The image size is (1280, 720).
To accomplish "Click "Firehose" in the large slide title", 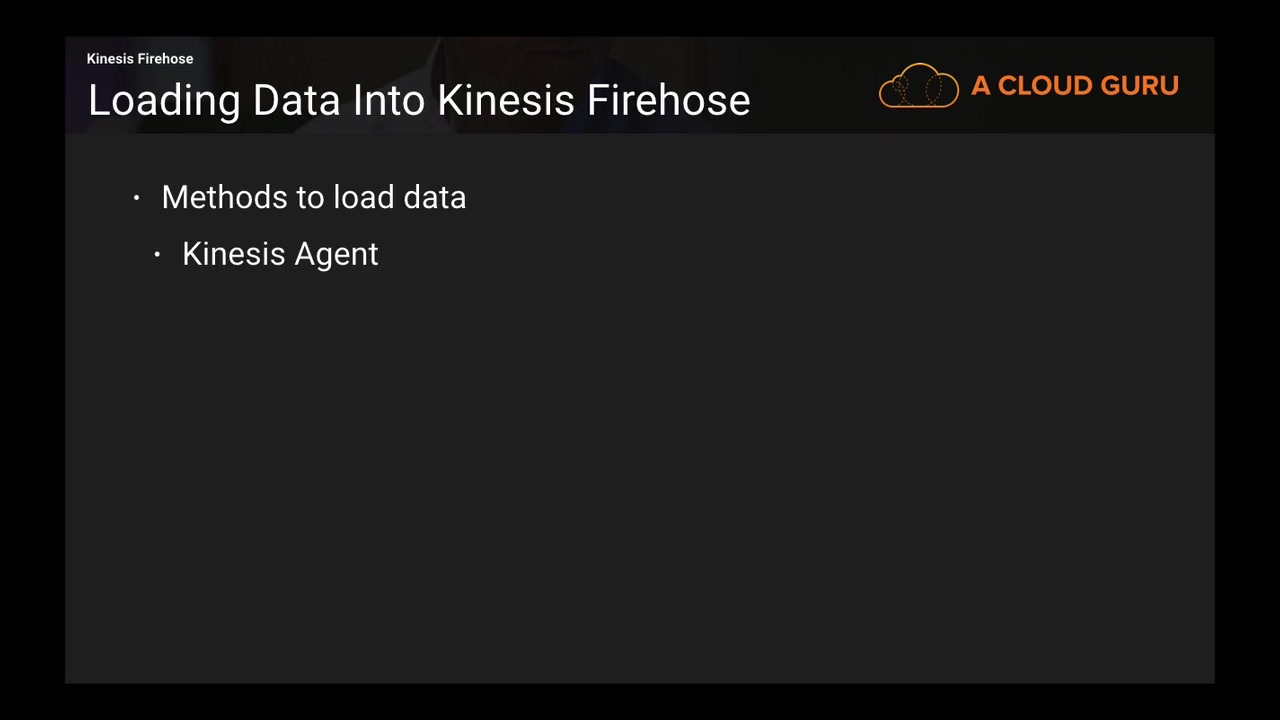I will 668,101.
